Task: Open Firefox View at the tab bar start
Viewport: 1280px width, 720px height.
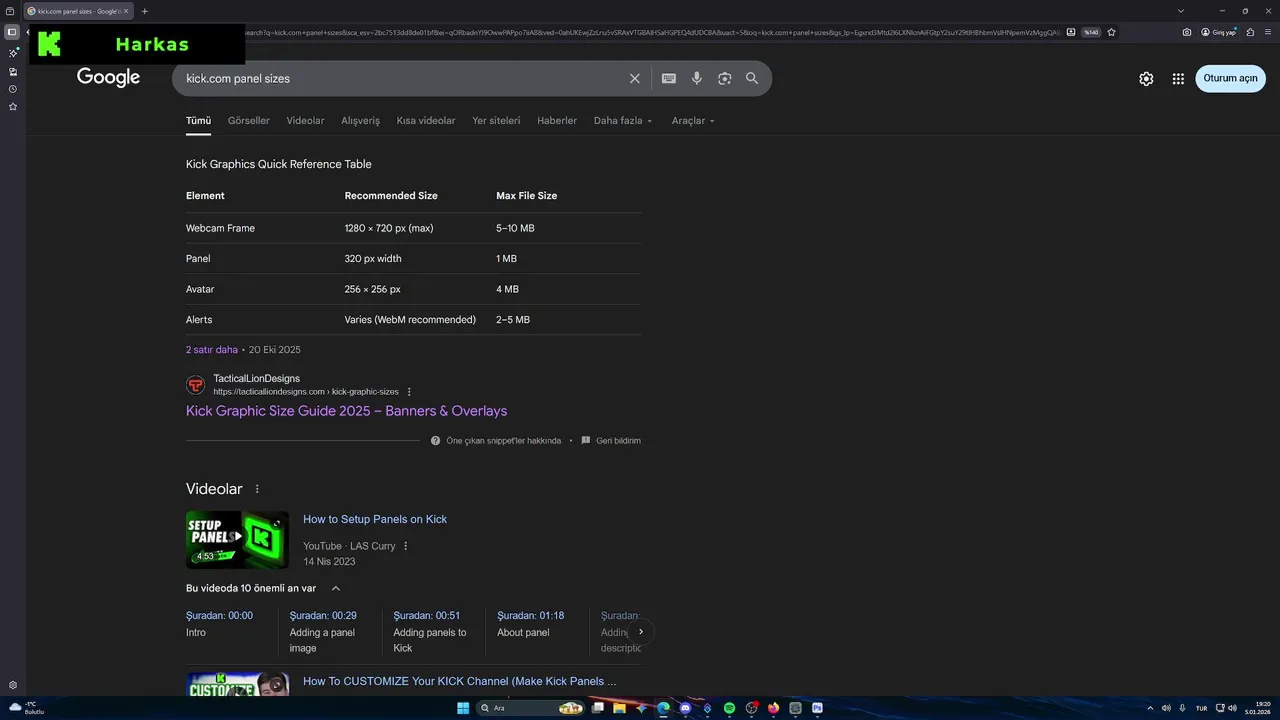Action: click(x=10, y=11)
